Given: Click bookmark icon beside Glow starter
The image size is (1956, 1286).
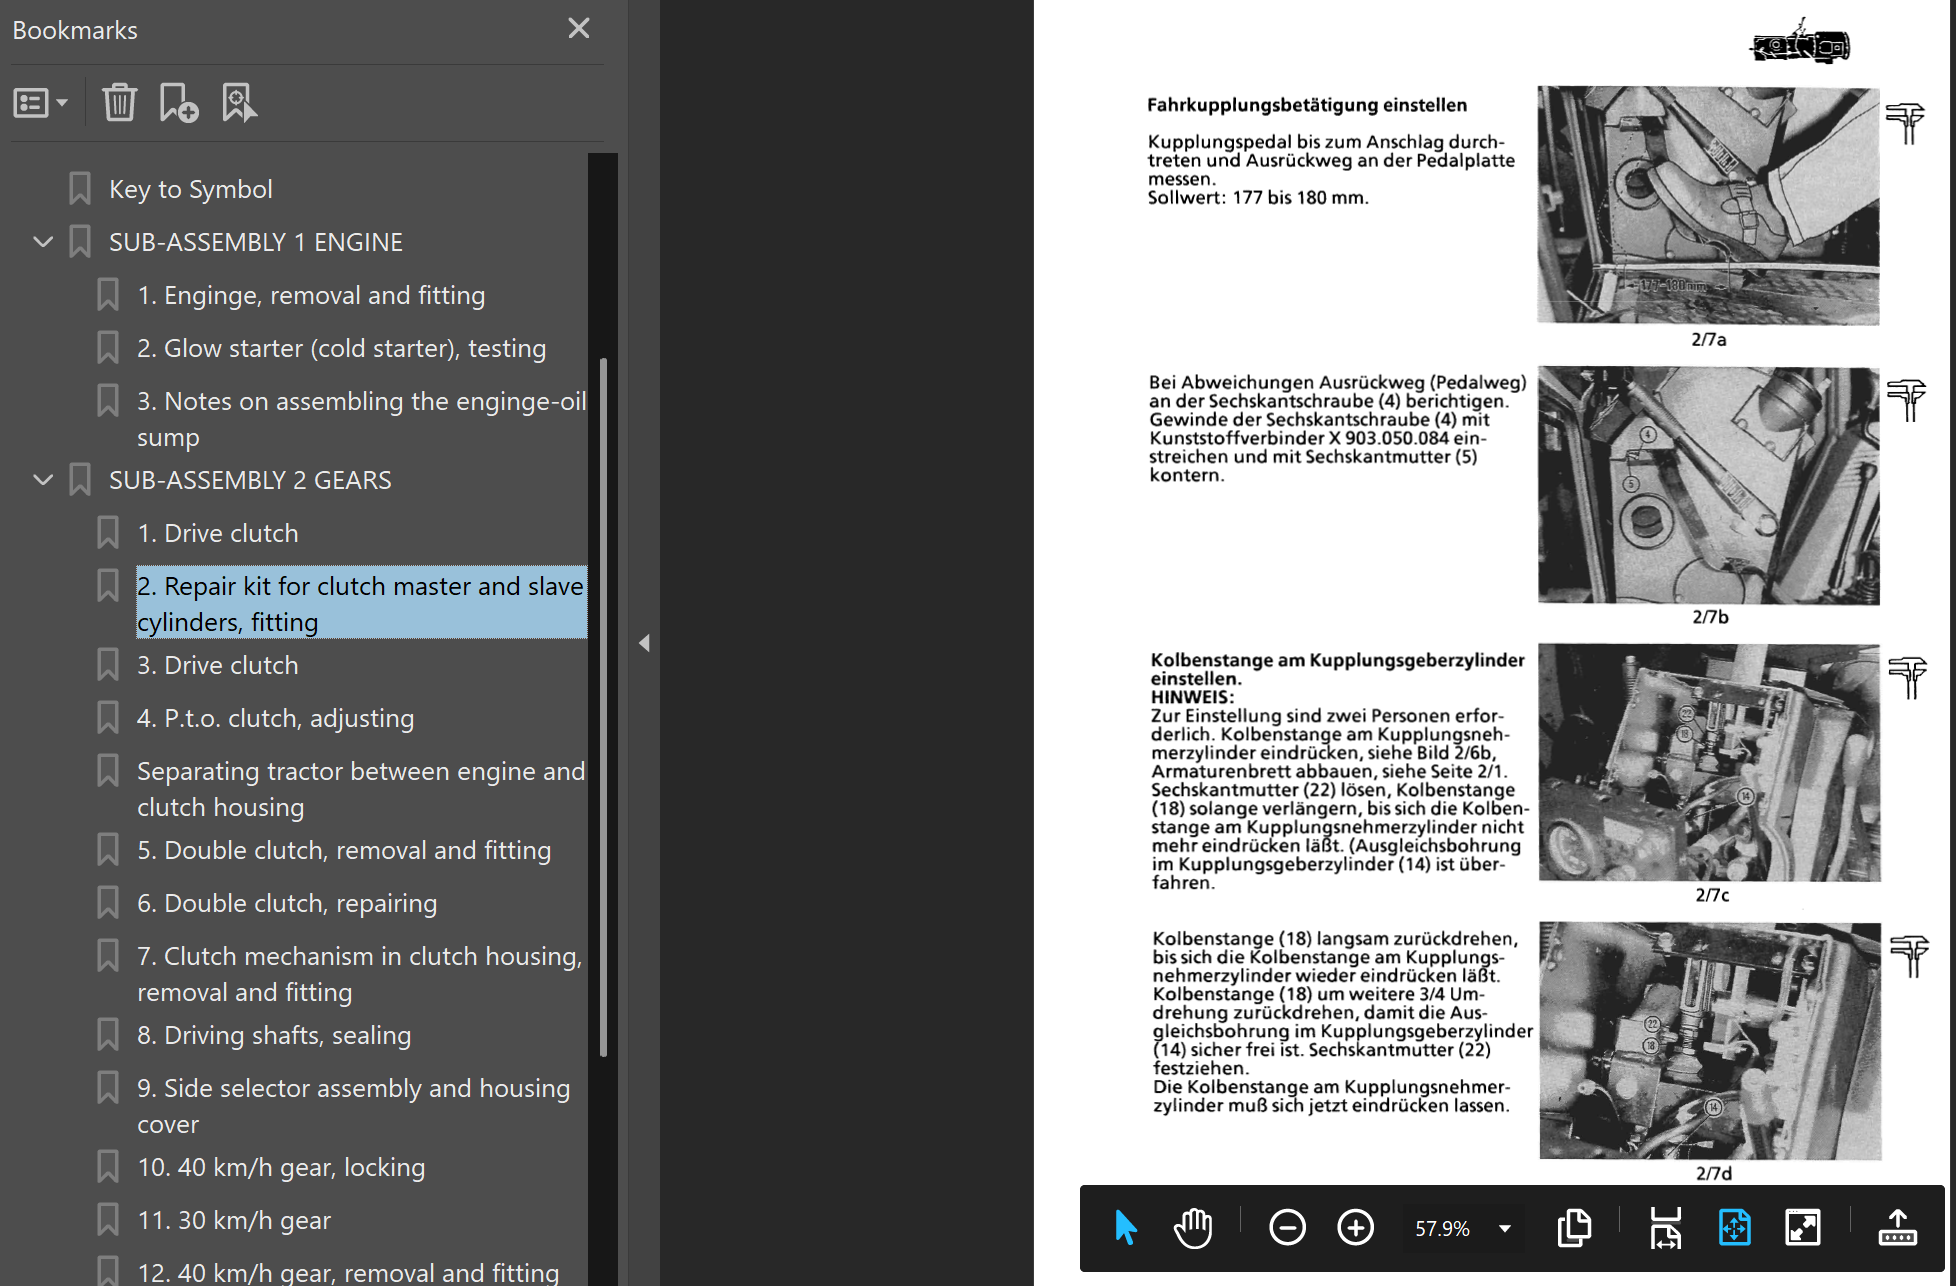Looking at the screenshot, I should click(x=108, y=347).
